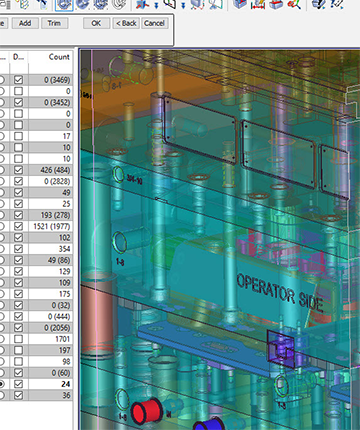The height and width of the screenshot is (430, 360).
Task: Click the count value 0 (32)
Action: pos(61,305)
